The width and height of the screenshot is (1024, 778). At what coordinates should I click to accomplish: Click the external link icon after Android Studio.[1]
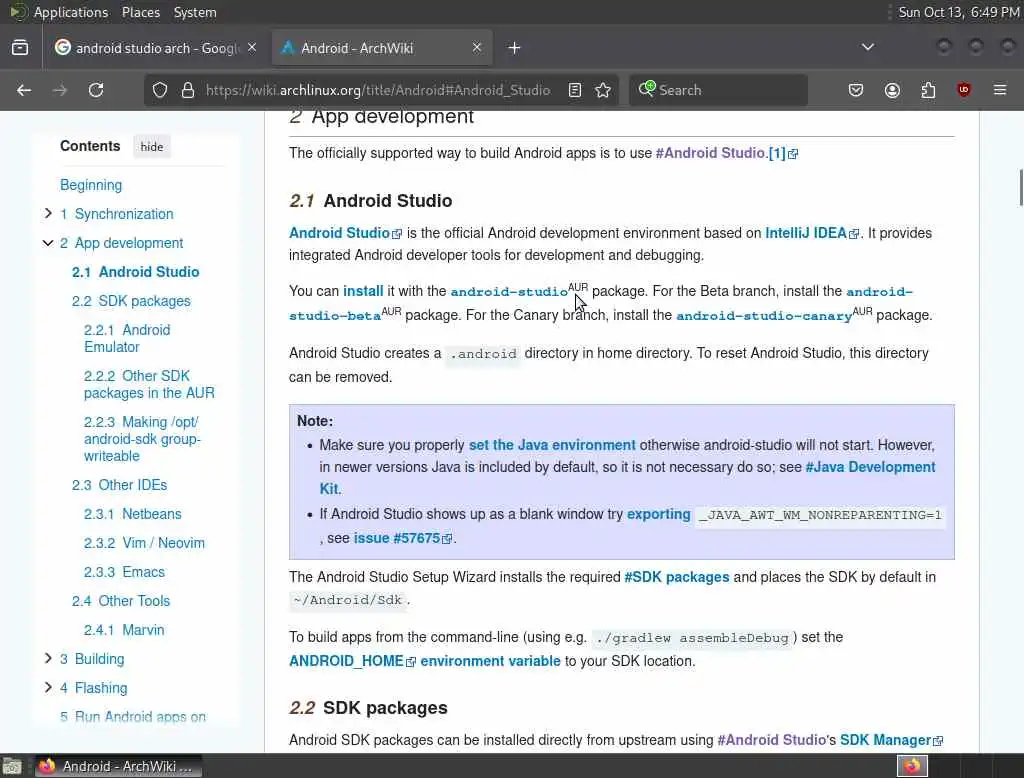point(793,154)
